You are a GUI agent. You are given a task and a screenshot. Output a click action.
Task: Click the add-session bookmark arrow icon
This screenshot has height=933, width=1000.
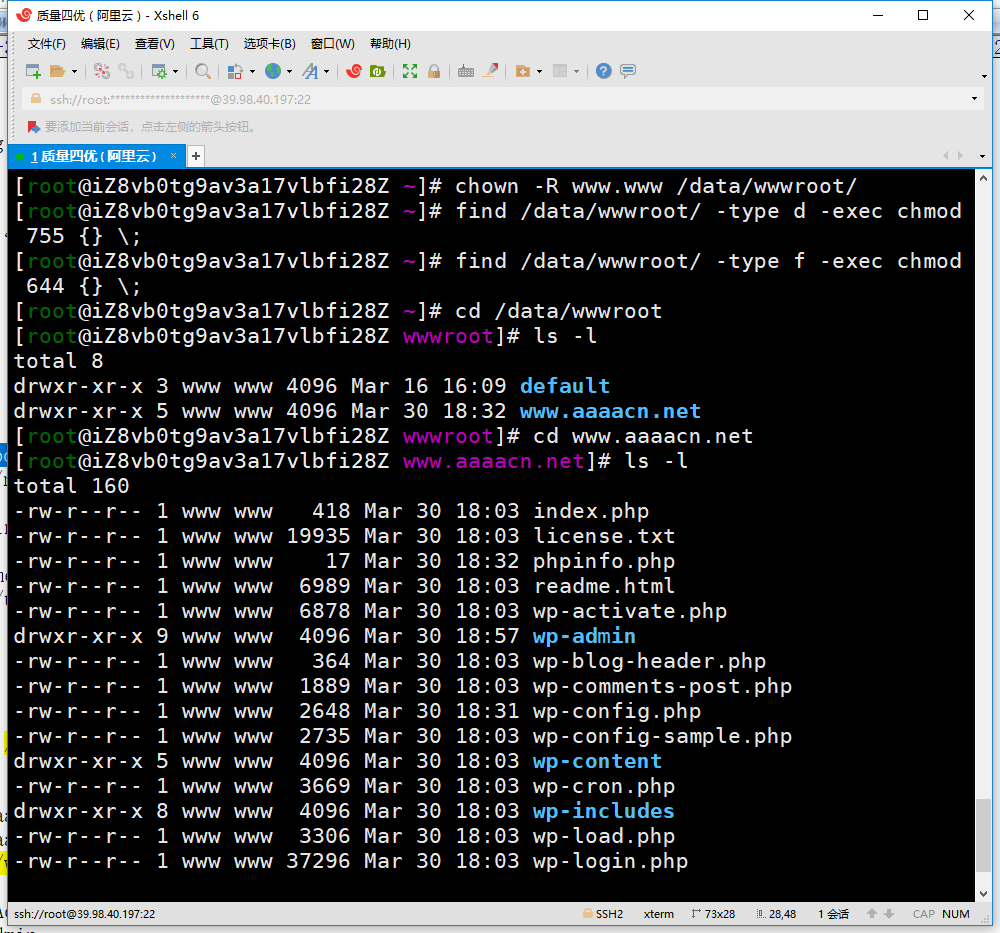pos(33,127)
